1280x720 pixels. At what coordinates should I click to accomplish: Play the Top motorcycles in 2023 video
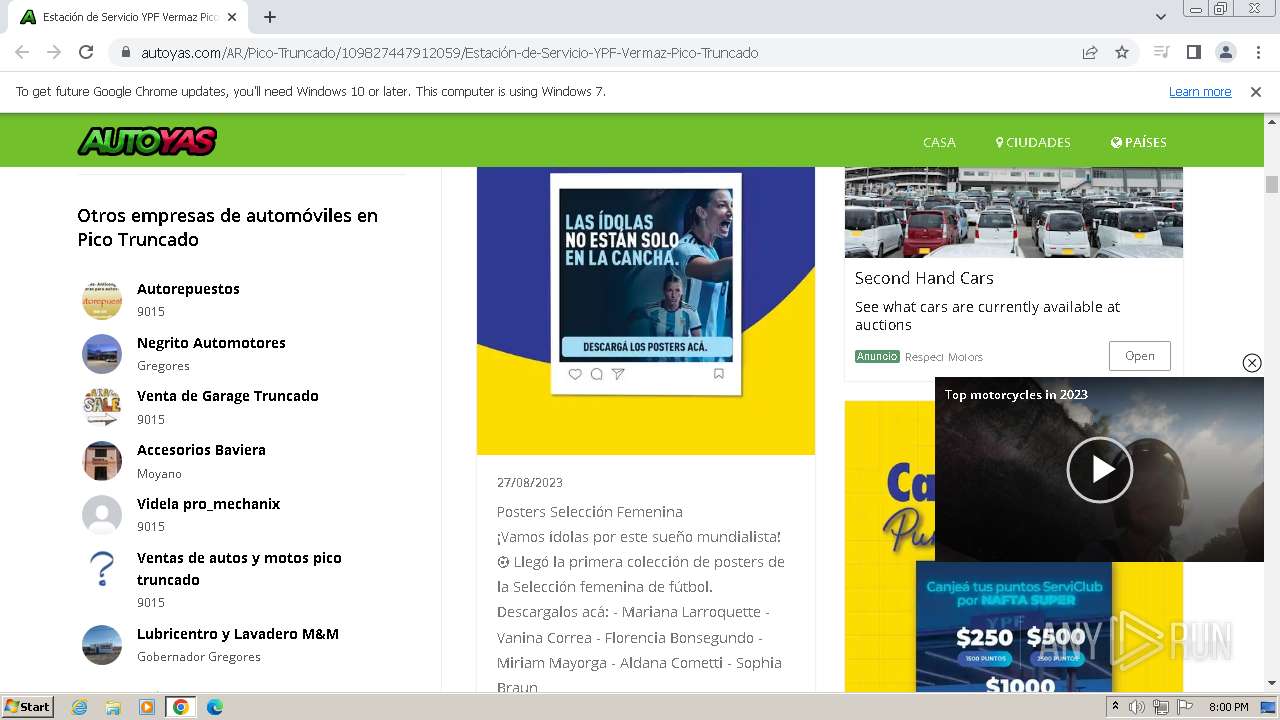pos(1100,469)
